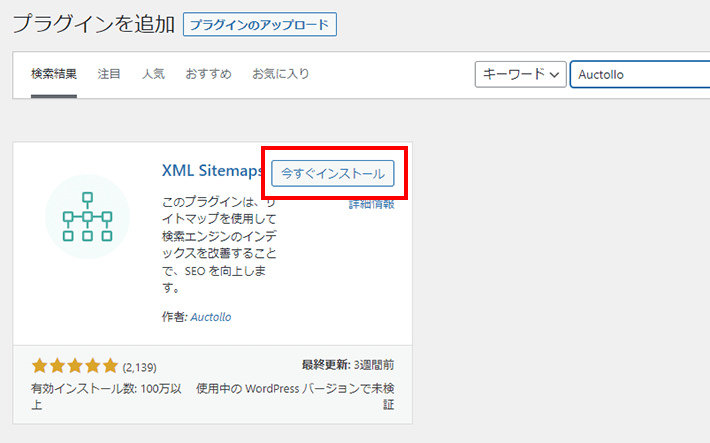Screen dimensions: 710x443
Task: Install XML Sitemaps with 今すぐインストール
Action: (333, 173)
